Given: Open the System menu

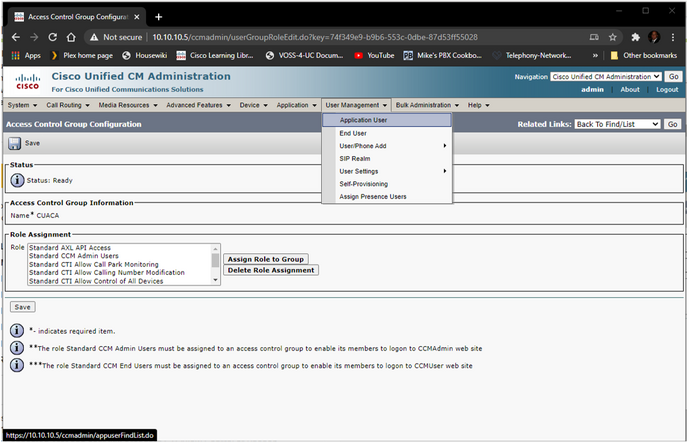Looking at the screenshot, I should 22,105.
